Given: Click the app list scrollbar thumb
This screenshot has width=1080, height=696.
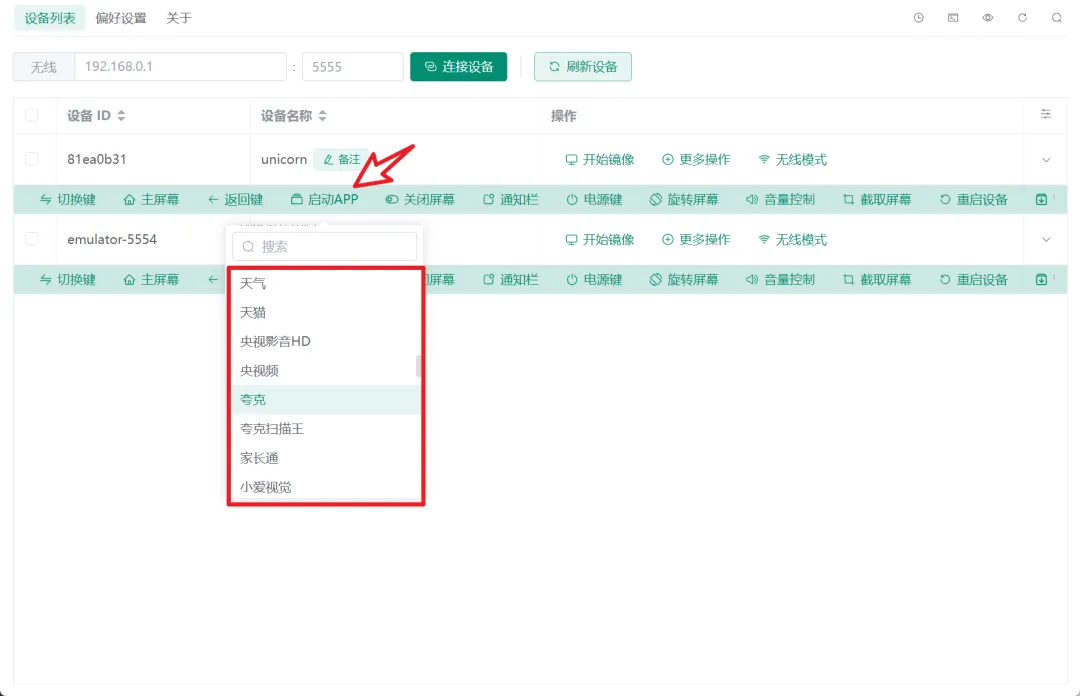Looking at the screenshot, I should [418, 366].
